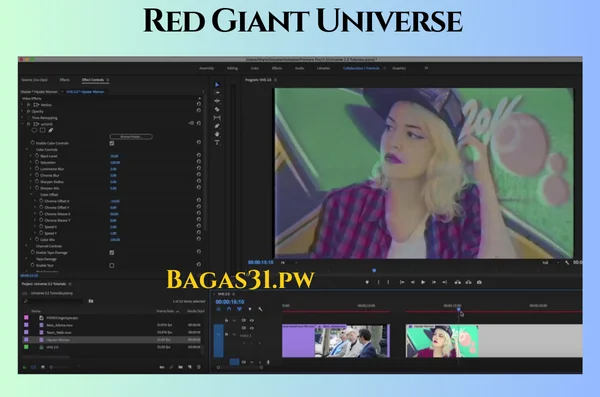The height and width of the screenshot is (397, 600).
Task: Play the Program monitor video
Action: coord(423,282)
